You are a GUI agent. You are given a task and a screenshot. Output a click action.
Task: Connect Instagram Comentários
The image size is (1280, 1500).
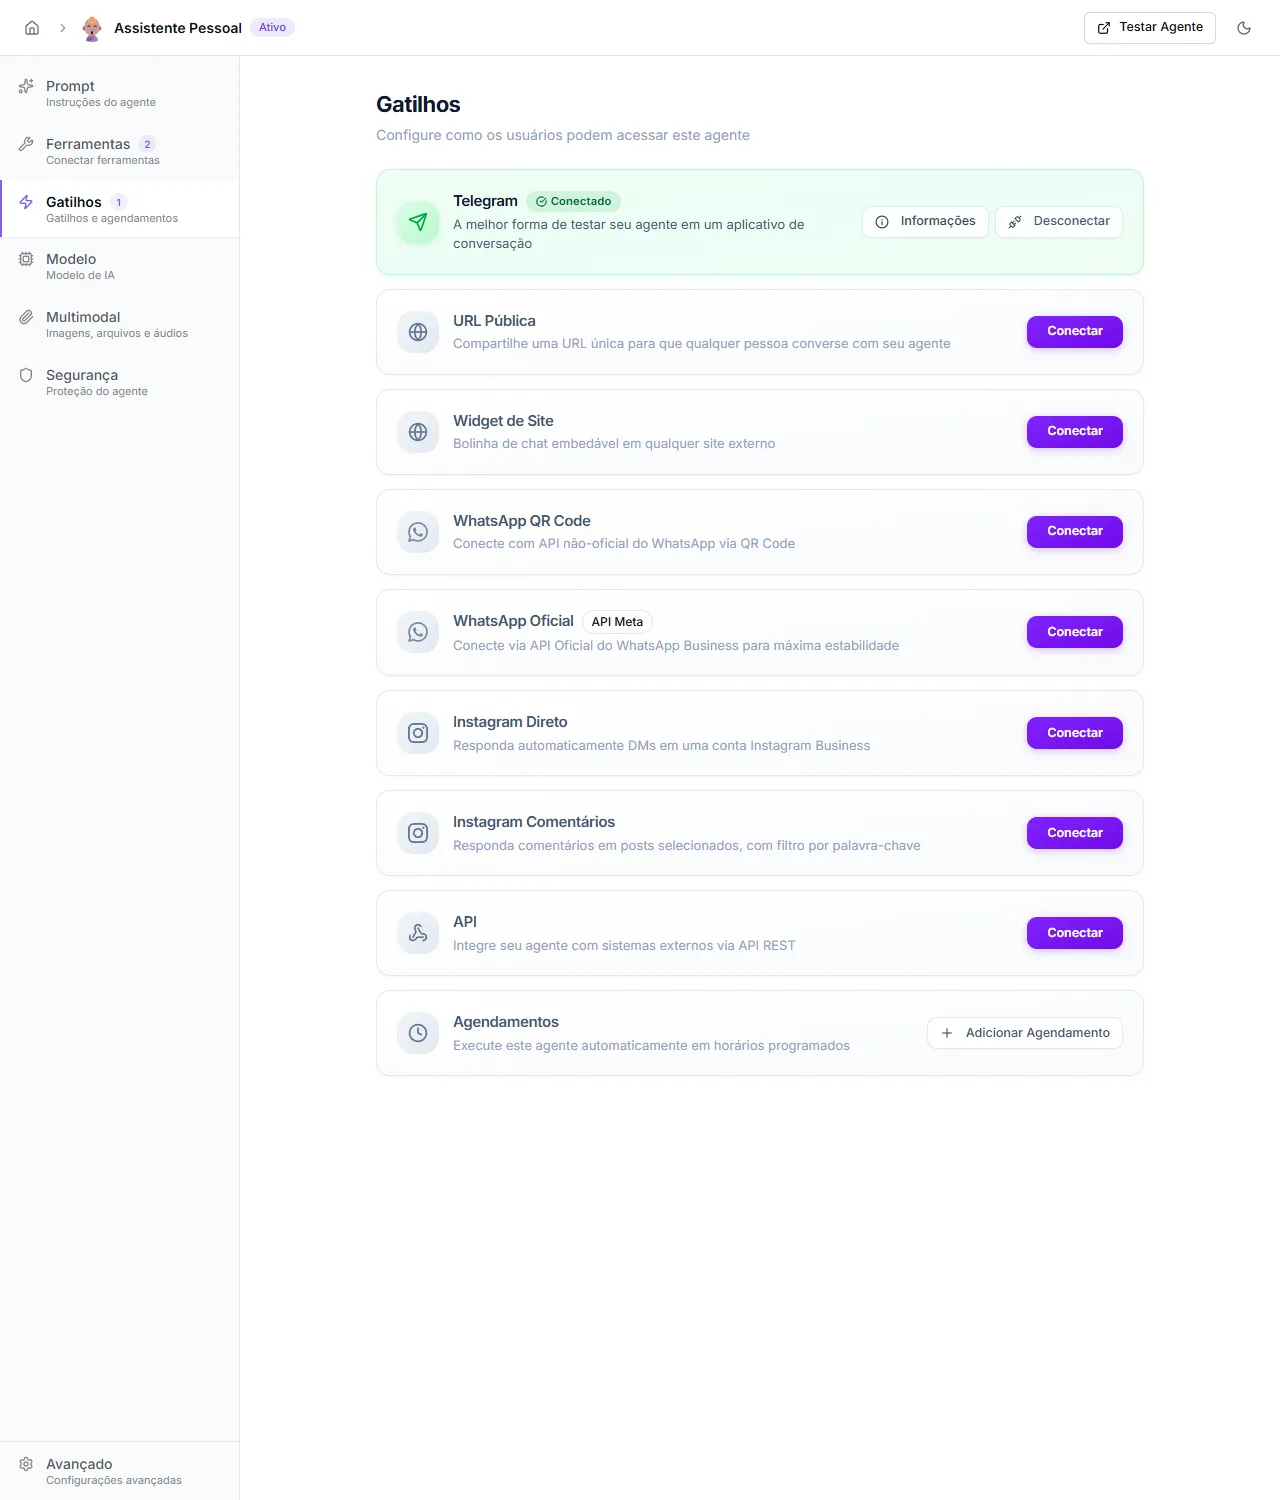click(x=1075, y=833)
